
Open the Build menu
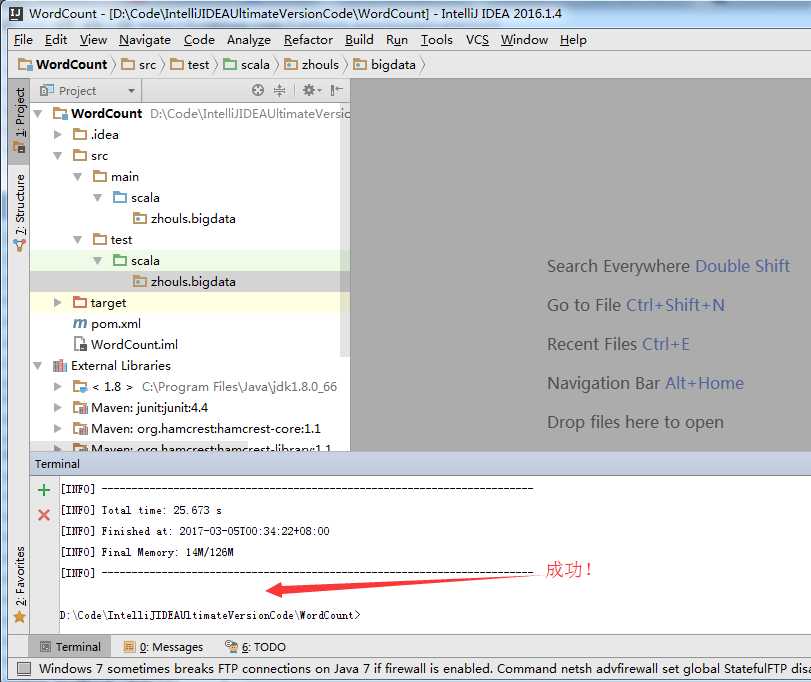359,40
